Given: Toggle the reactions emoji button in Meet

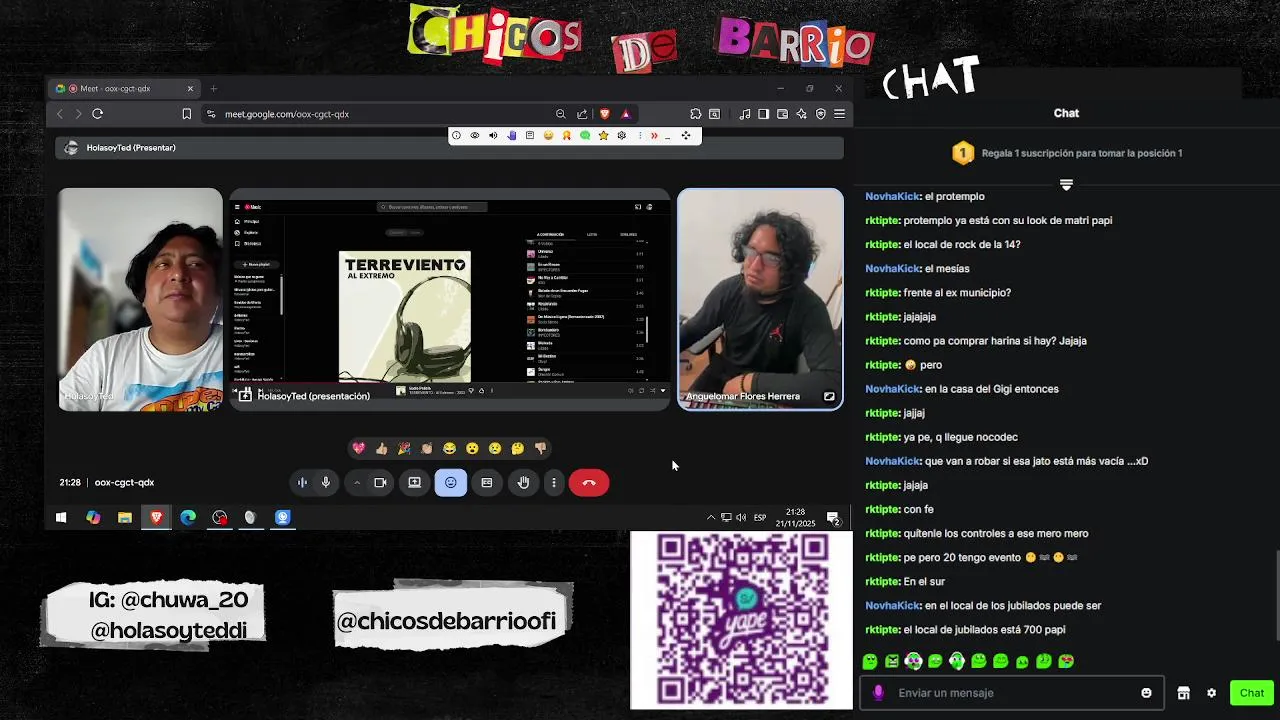Looking at the screenshot, I should [x=451, y=483].
